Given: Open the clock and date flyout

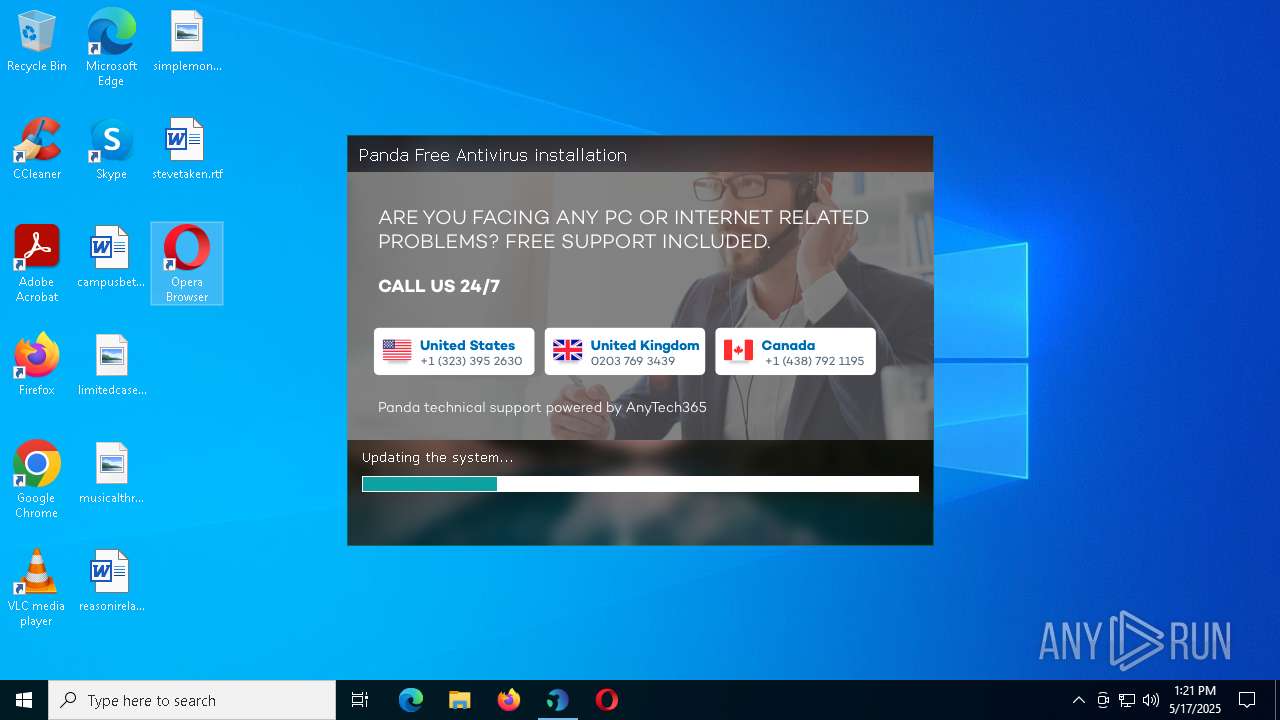Looking at the screenshot, I should click(x=1195, y=700).
